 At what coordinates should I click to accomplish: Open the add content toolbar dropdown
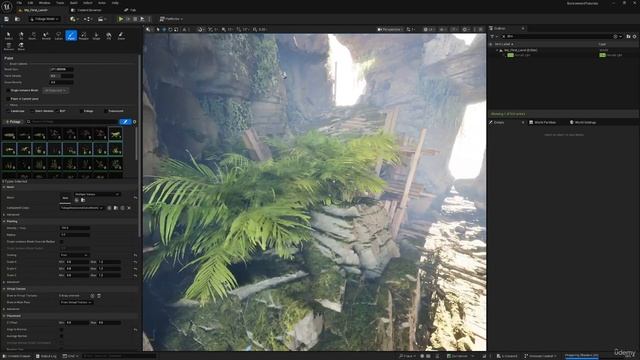click(x=74, y=19)
